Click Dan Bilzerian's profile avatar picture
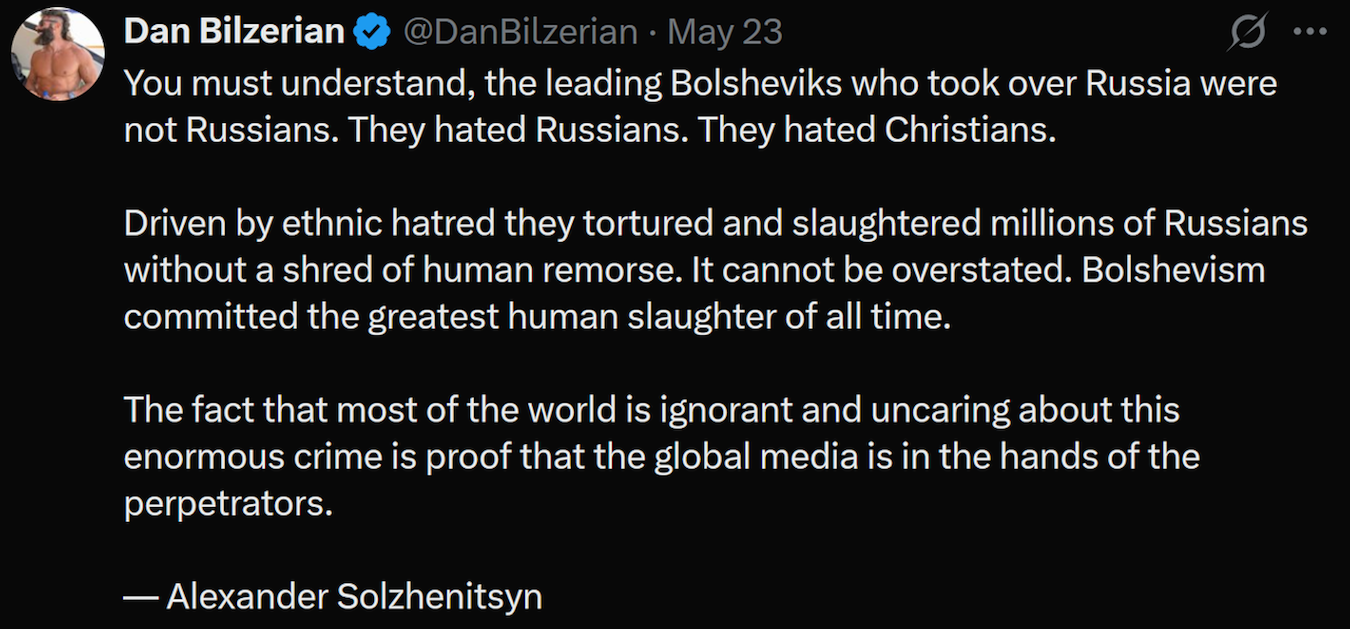Screen dimensions: 1350x629 (x=58, y=54)
